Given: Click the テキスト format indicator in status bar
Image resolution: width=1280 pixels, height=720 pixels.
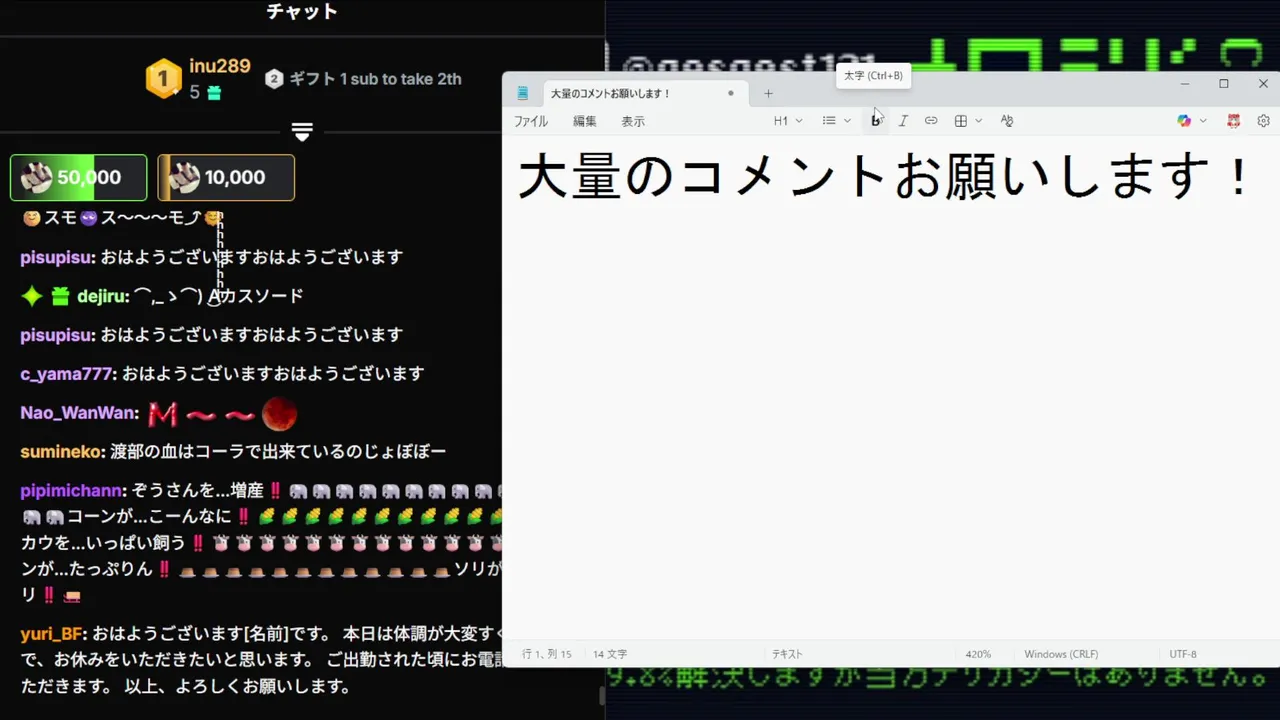Looking at the screenshot, I should pyautogui.click(x=787, y=654).
